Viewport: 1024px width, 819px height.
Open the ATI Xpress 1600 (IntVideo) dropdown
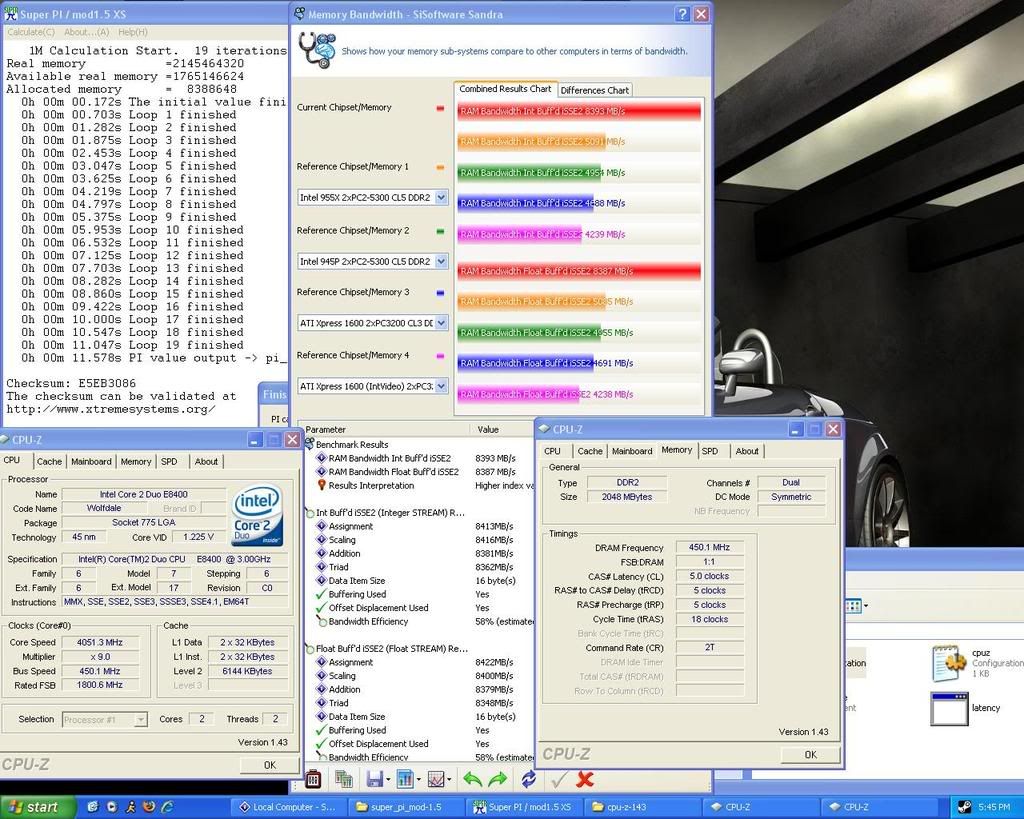(x=441, y=386)
